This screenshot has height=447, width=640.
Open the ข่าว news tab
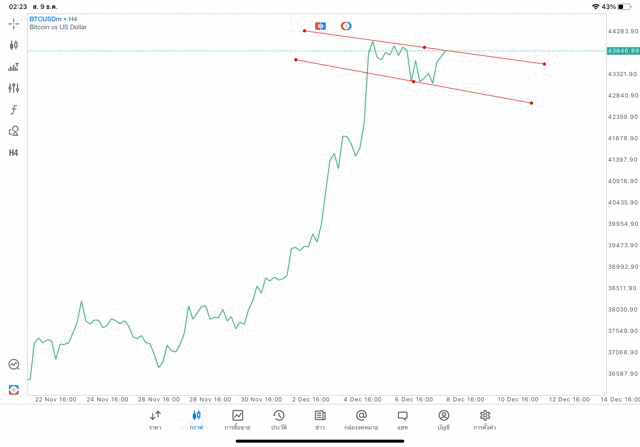point(320,419)
